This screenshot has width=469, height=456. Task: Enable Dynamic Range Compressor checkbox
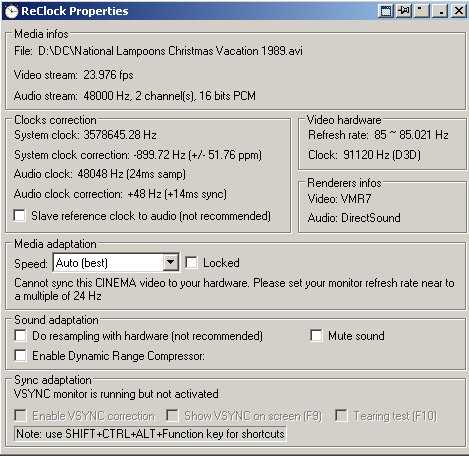(20, 355)
